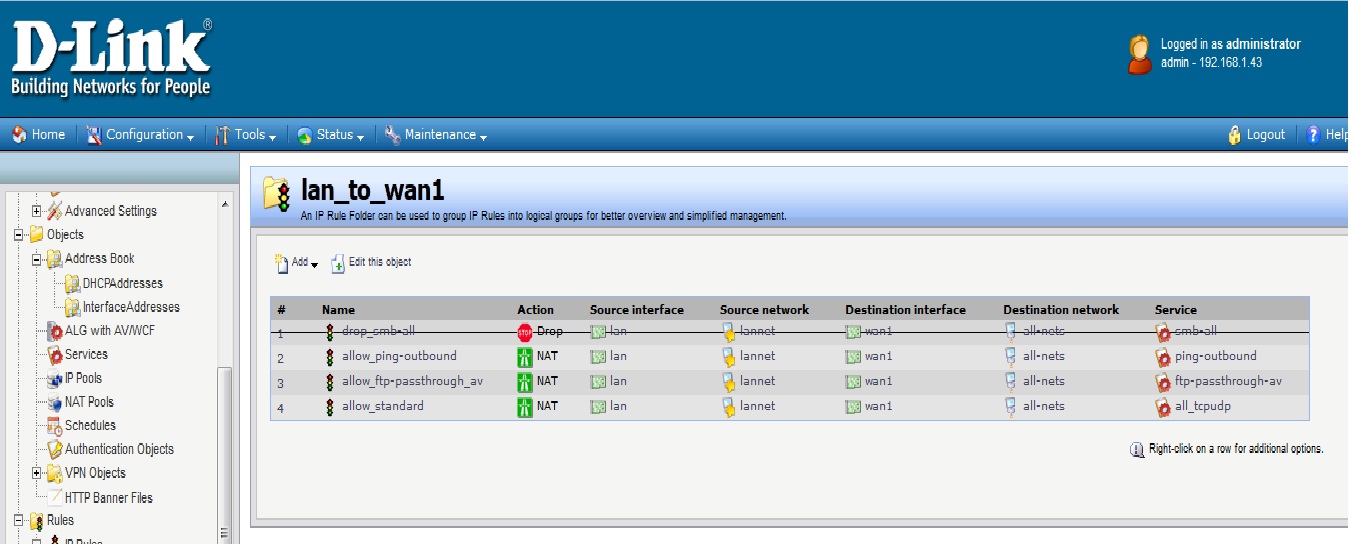Open the Add dropdown button

297,263
